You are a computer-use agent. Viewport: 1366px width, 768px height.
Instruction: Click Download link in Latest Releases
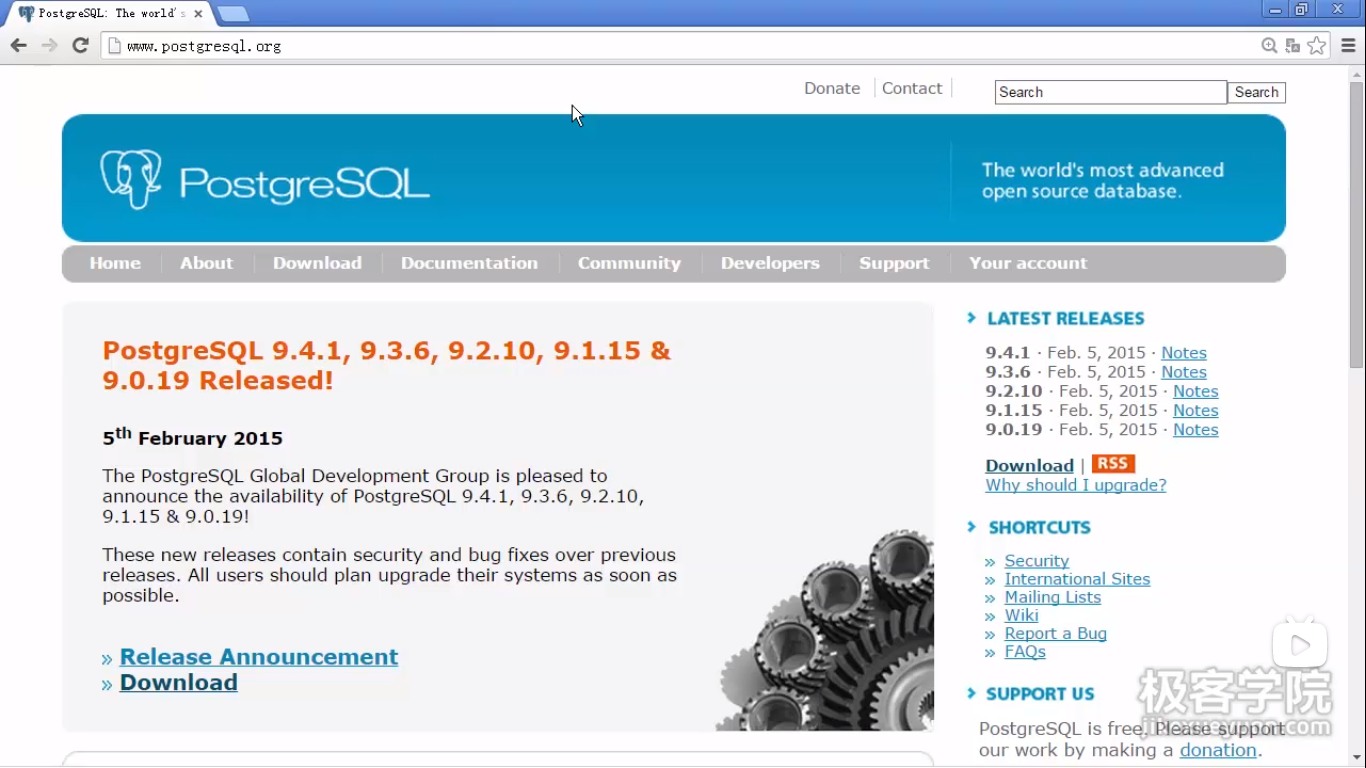pos(1029,465)
